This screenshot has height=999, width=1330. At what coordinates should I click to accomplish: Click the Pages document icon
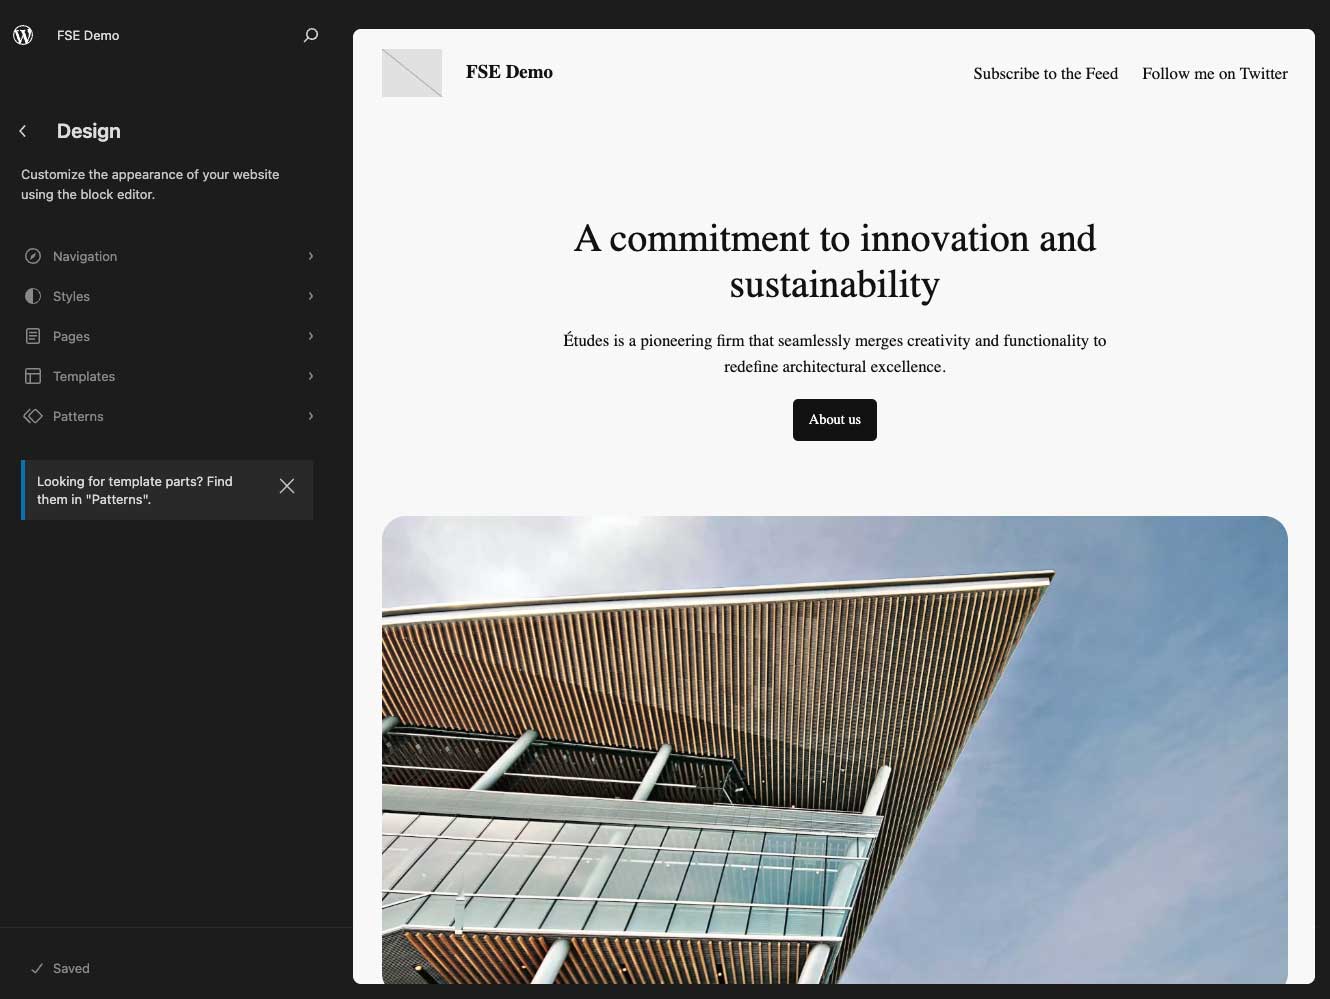33,336
